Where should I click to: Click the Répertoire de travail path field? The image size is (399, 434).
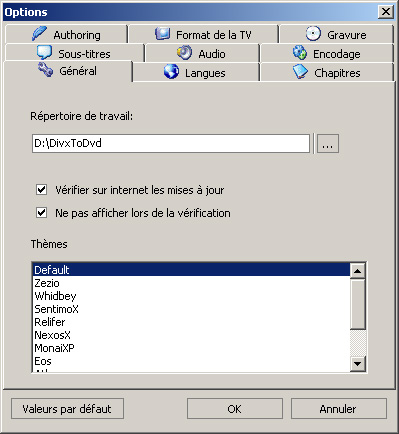(x=171, y=143)
